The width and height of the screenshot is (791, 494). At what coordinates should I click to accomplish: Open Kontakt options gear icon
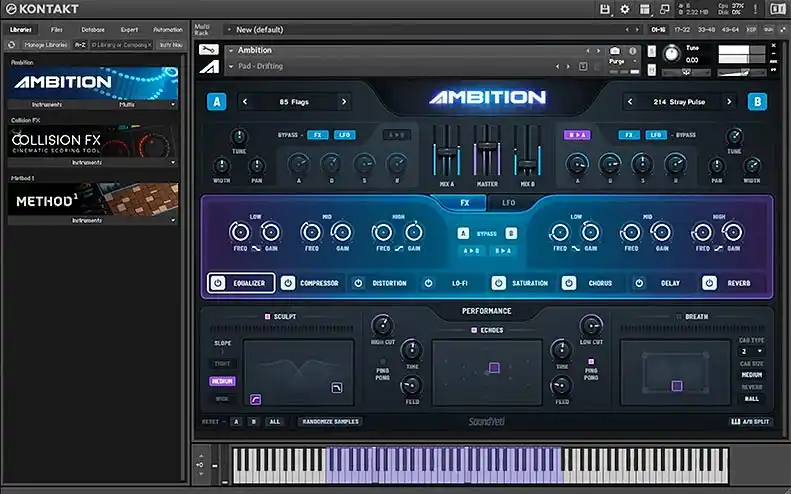(x=625, y=9)
